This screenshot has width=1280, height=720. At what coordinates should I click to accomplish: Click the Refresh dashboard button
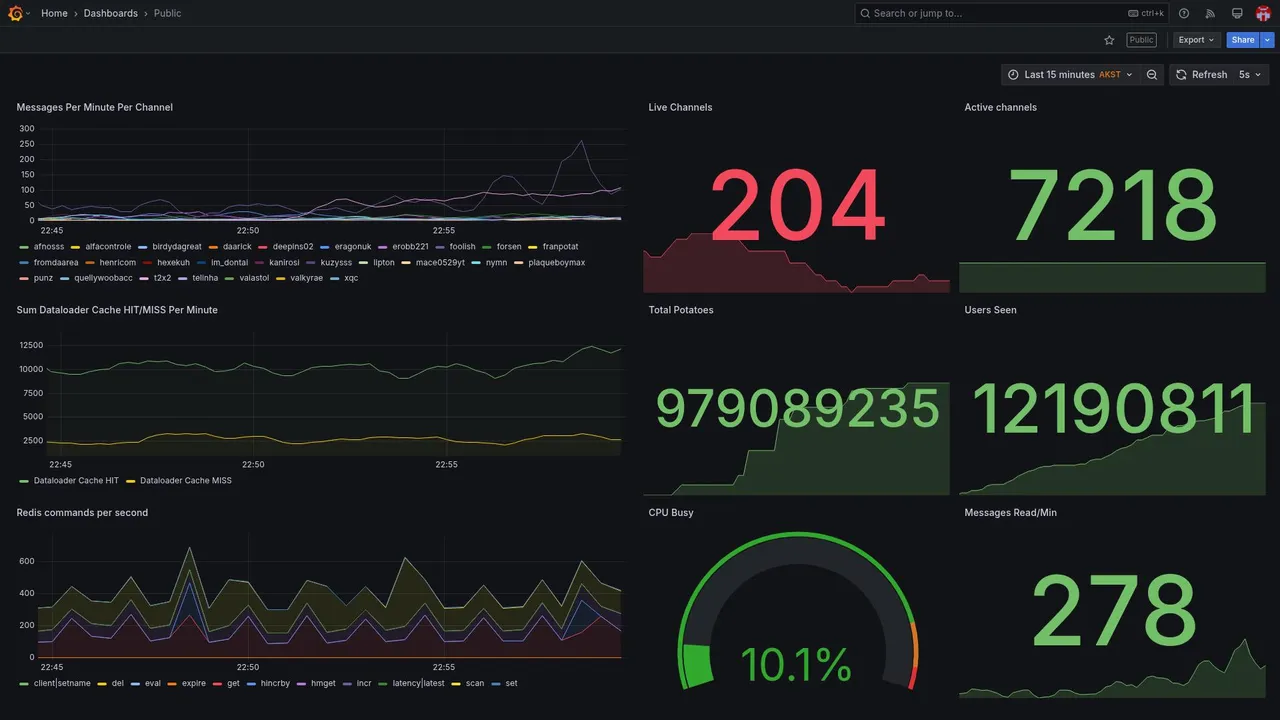(1201, 75)
